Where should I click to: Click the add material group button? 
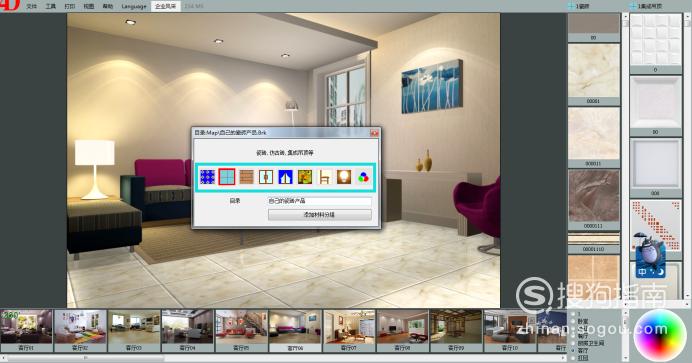click(x=320, y=215)
